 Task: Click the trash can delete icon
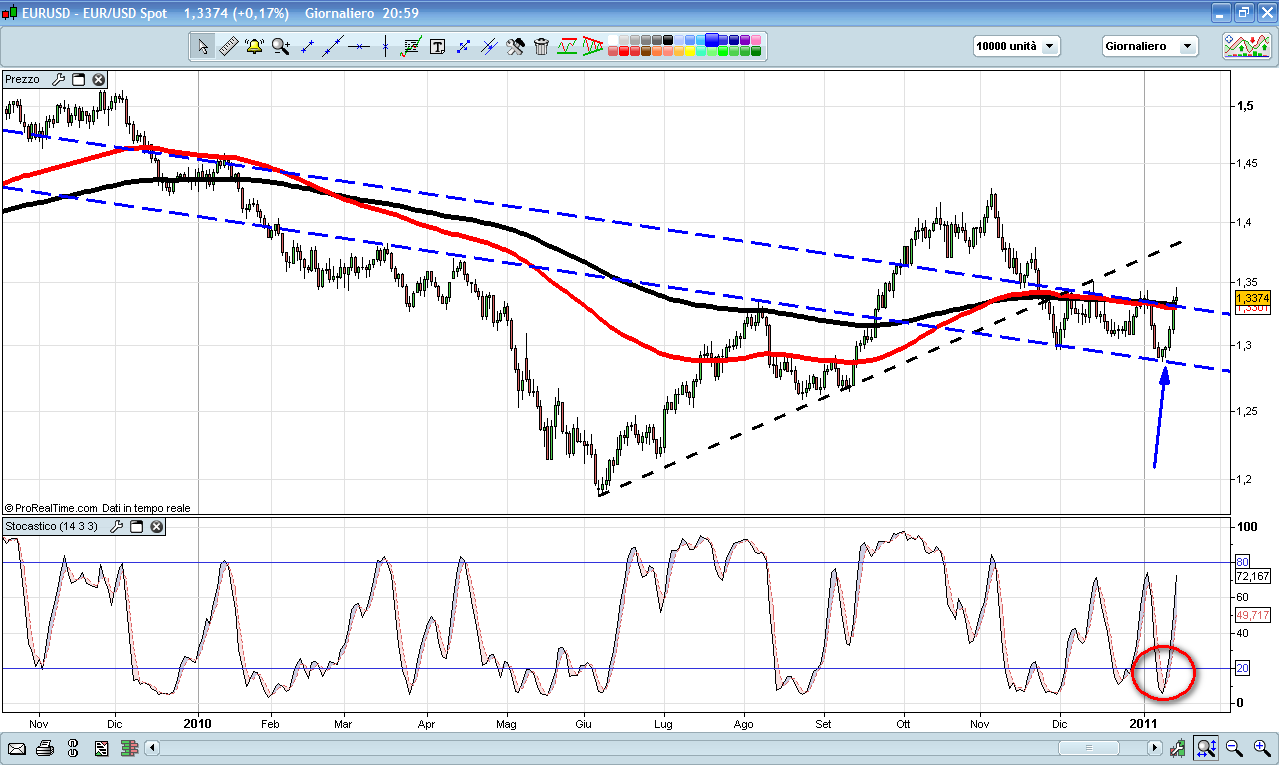click(x=541, y=46)
